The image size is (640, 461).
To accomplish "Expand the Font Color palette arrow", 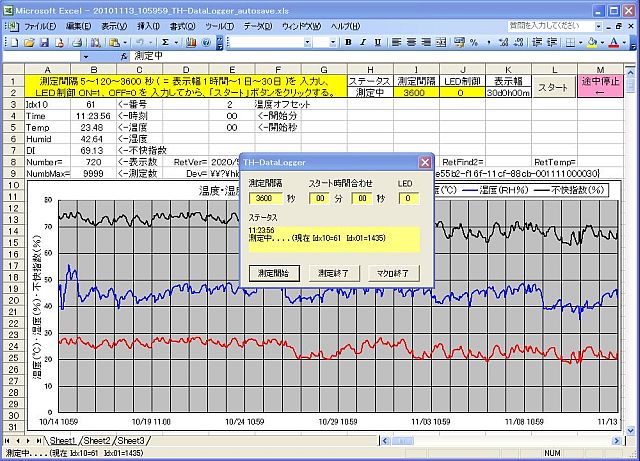I will tap(624, 42).
